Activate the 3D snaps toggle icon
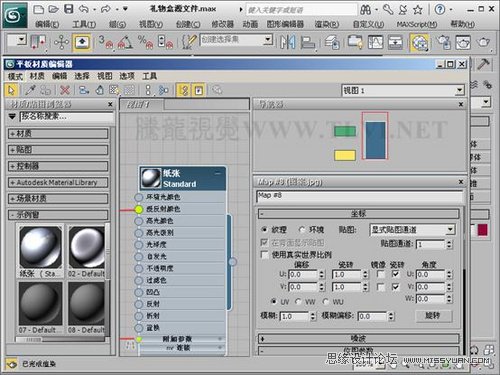The image size is (500, 375). coord(106,42)
